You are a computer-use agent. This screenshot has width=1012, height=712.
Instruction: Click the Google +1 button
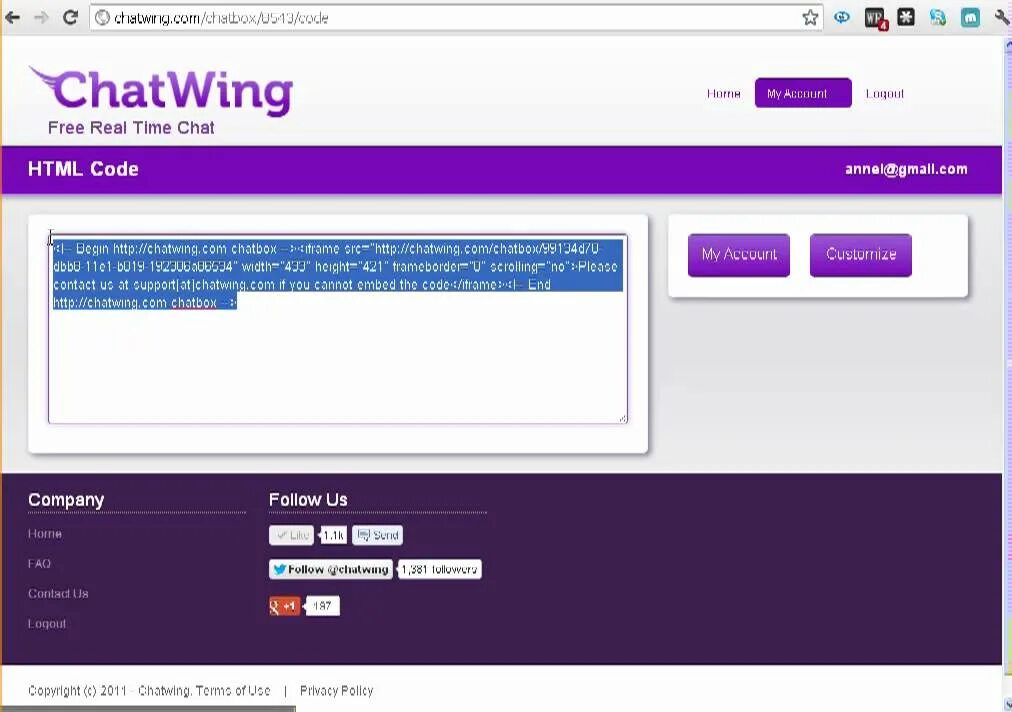[285, 606]
